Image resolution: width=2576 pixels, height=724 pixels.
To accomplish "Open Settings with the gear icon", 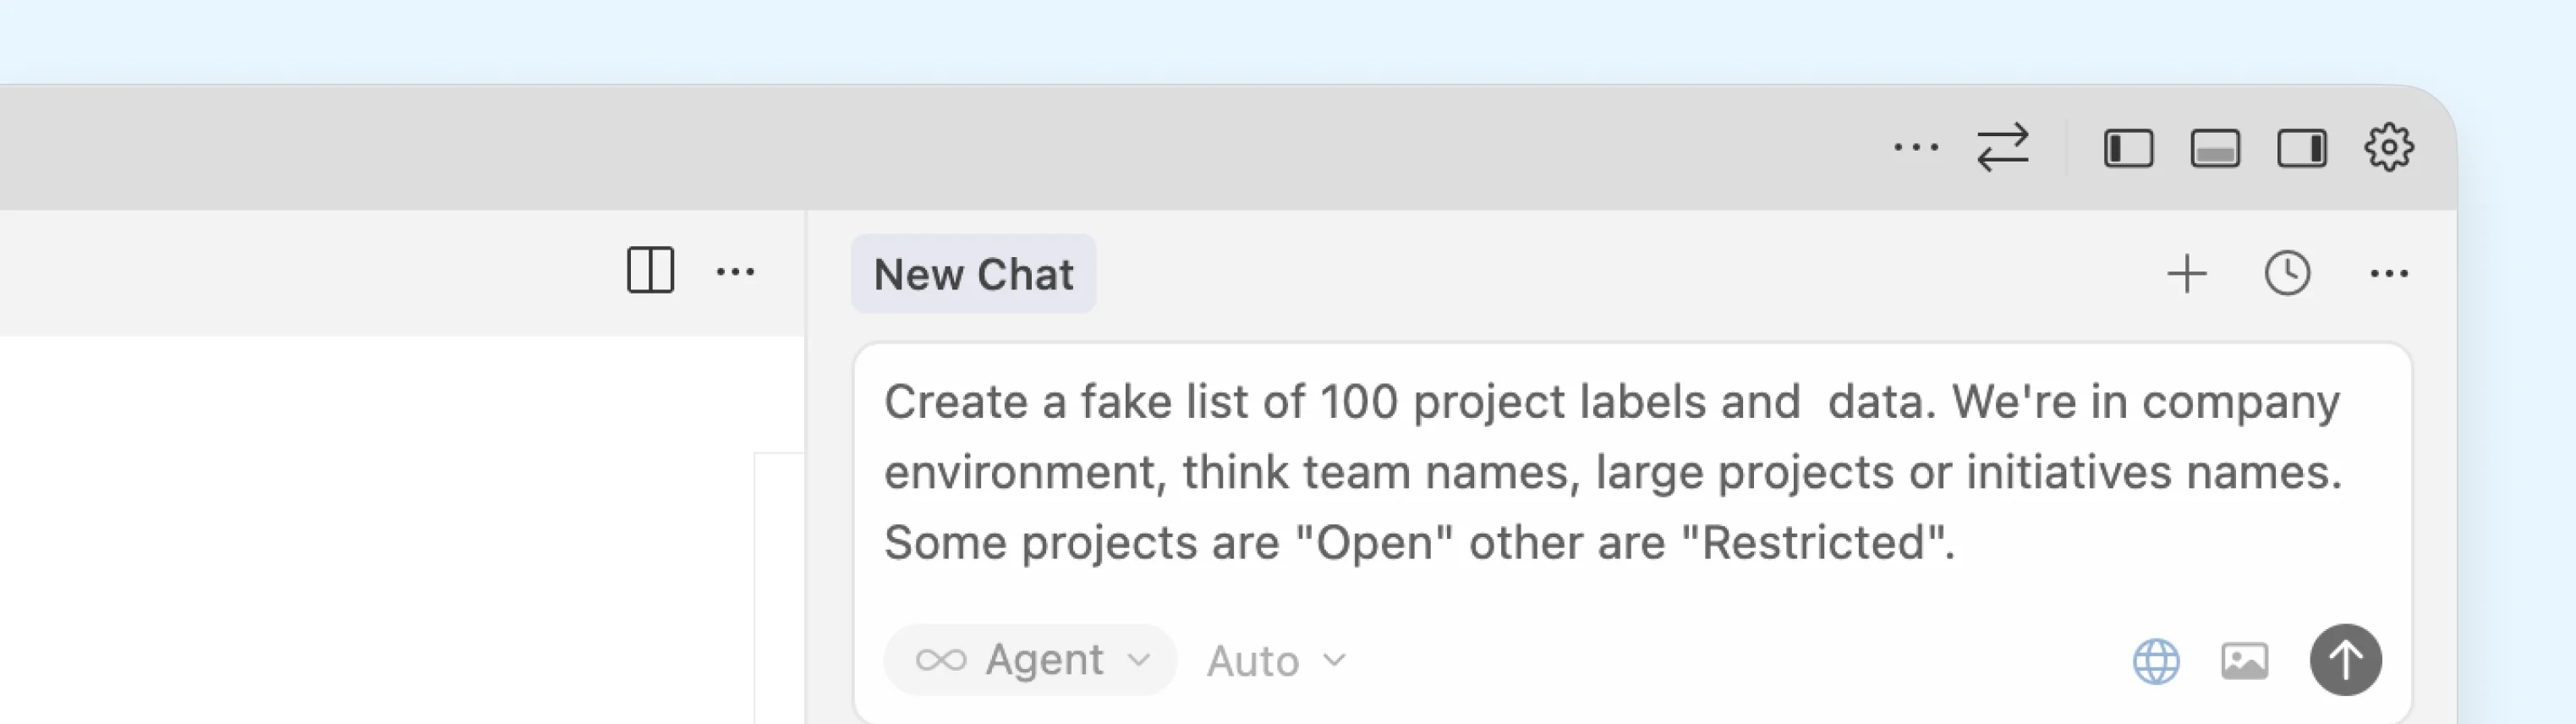I will (x=2391, y=147).
